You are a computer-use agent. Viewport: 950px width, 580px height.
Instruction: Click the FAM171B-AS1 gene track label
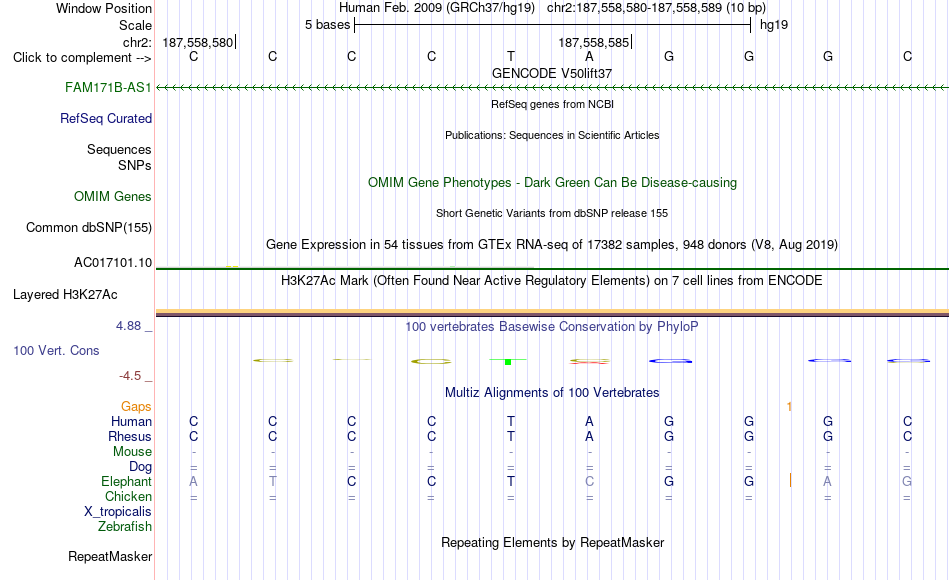(108, 87)
